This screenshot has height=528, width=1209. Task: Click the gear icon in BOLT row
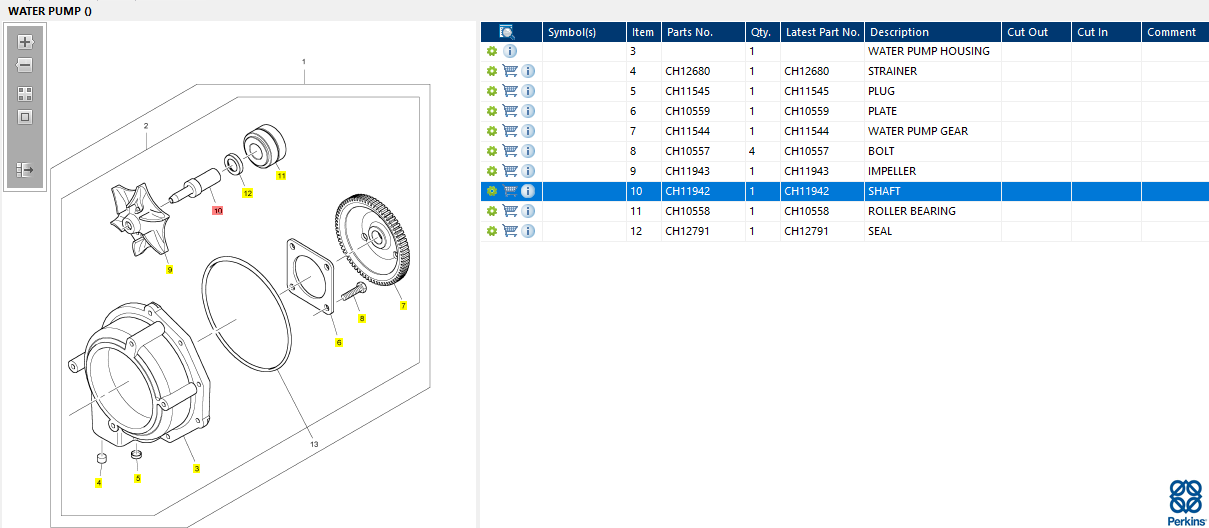coord(492,151)
